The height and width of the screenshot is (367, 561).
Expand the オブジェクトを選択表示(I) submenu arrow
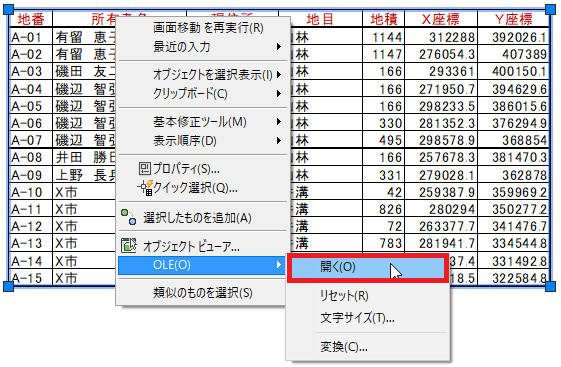click(x=279, y=75)
